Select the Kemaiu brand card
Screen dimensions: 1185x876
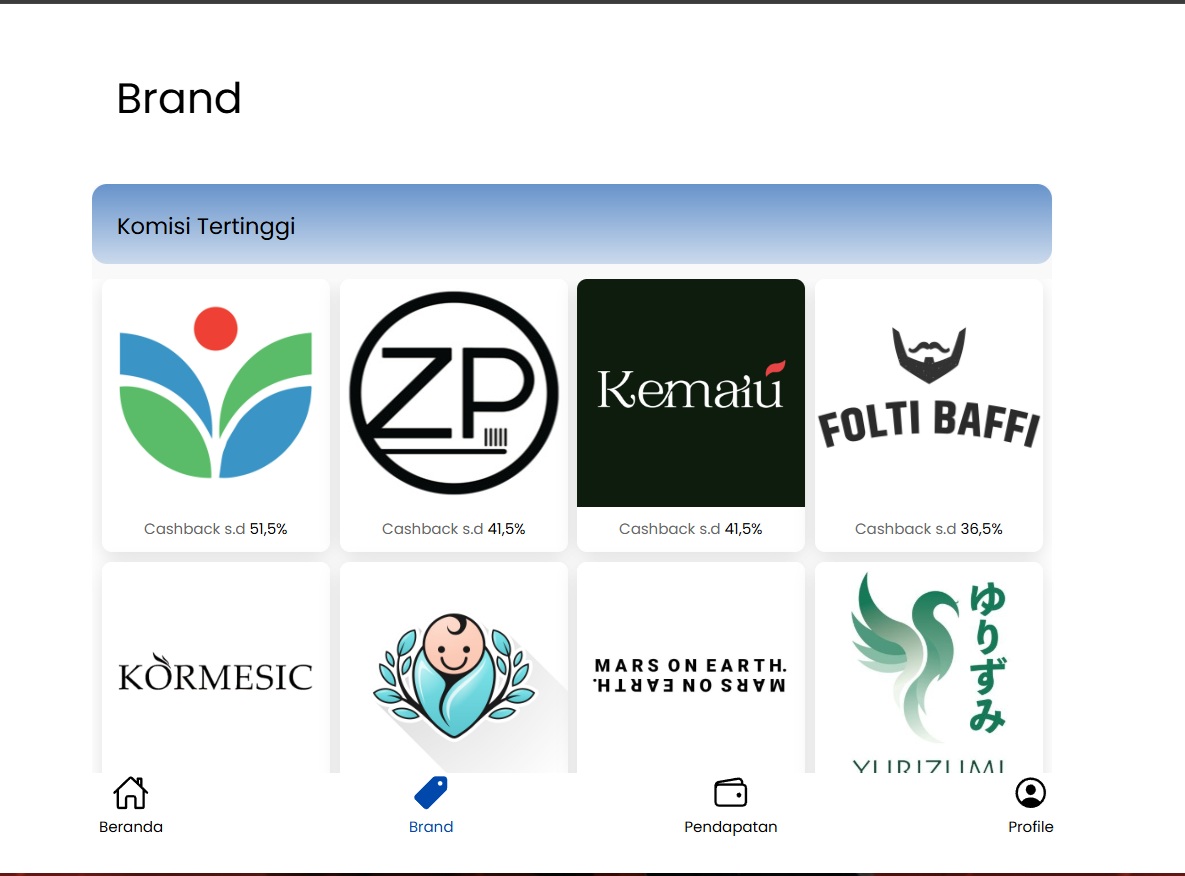[x=691, y=415]
